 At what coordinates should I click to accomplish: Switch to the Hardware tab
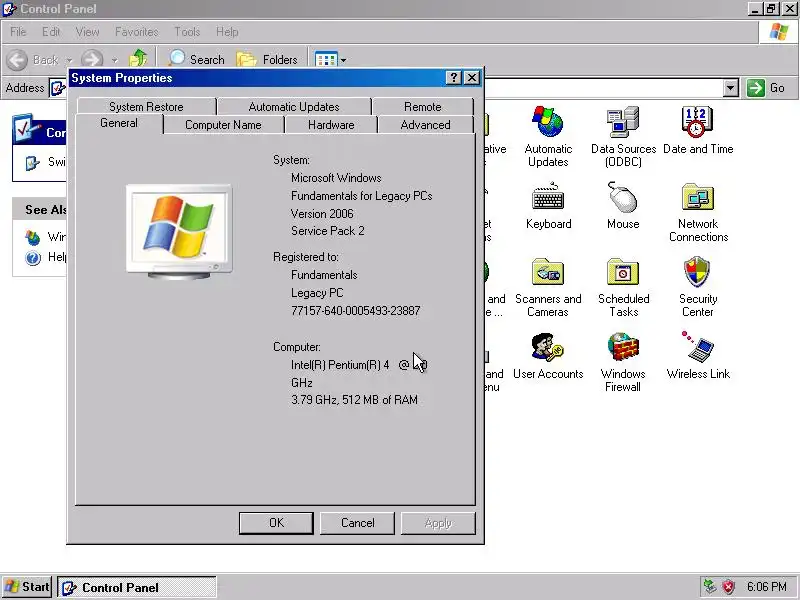point(331,125)
